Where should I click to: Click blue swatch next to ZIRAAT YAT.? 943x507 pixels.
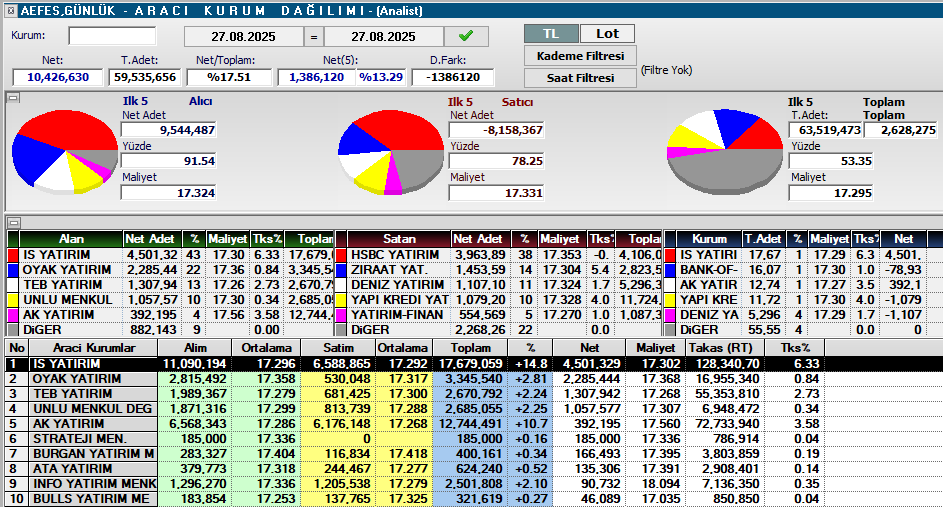coord(341,270)
